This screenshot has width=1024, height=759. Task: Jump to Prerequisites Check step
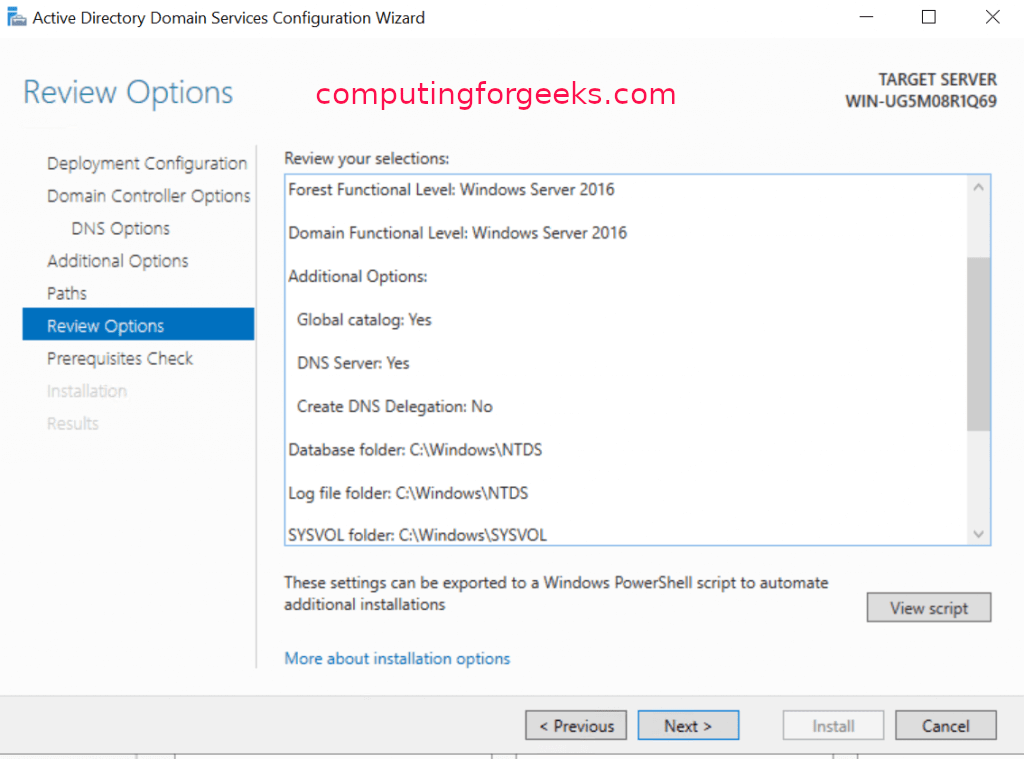[x=120, y=359]
